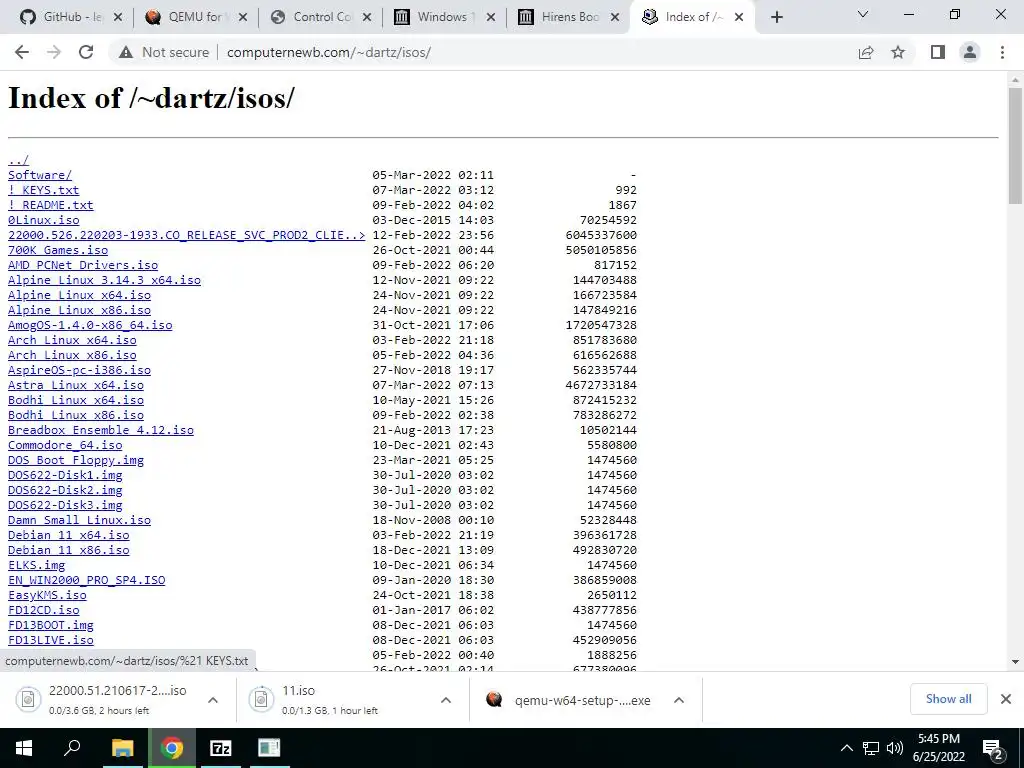Open the Windows Start menu
The width and height of the screenshot is (1024, 768).
click(x=24, y=748)
